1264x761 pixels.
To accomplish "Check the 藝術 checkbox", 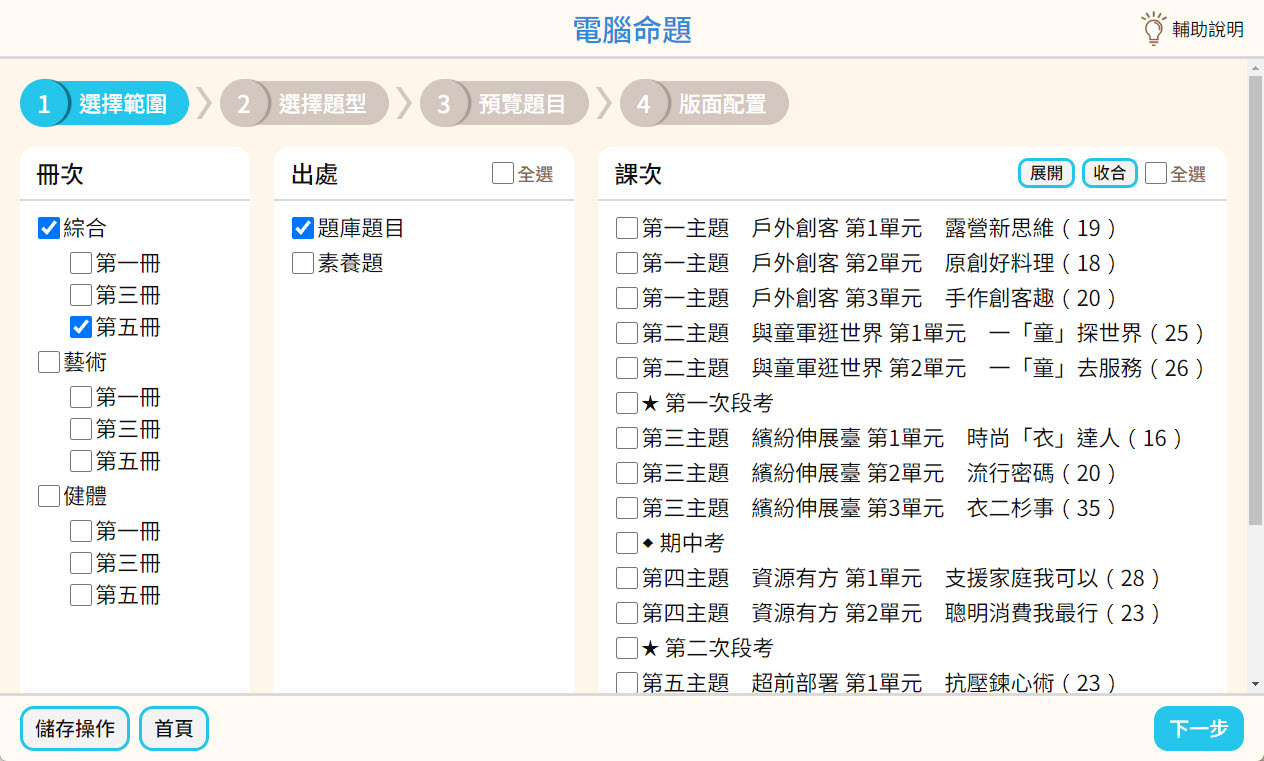I will 49,362.
